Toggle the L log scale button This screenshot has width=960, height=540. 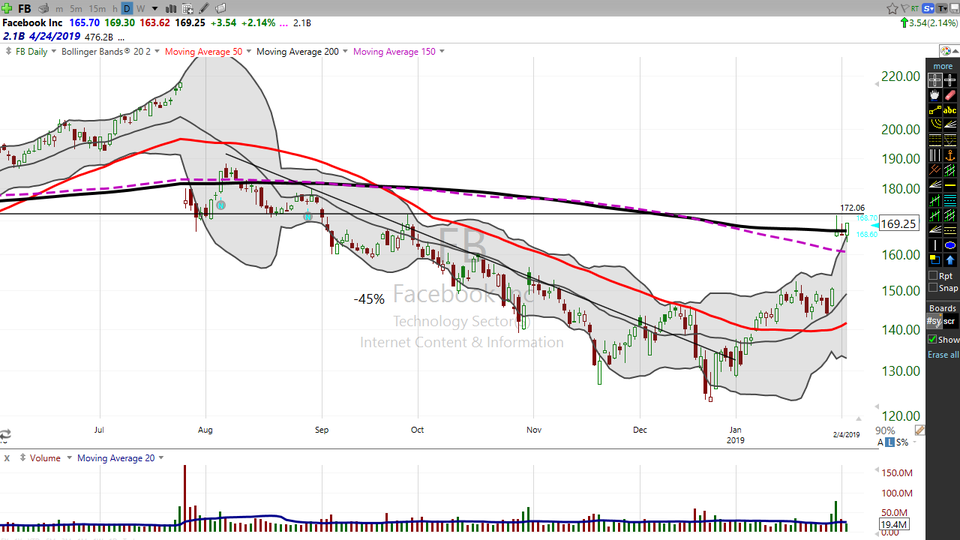(x=891, y=442)
